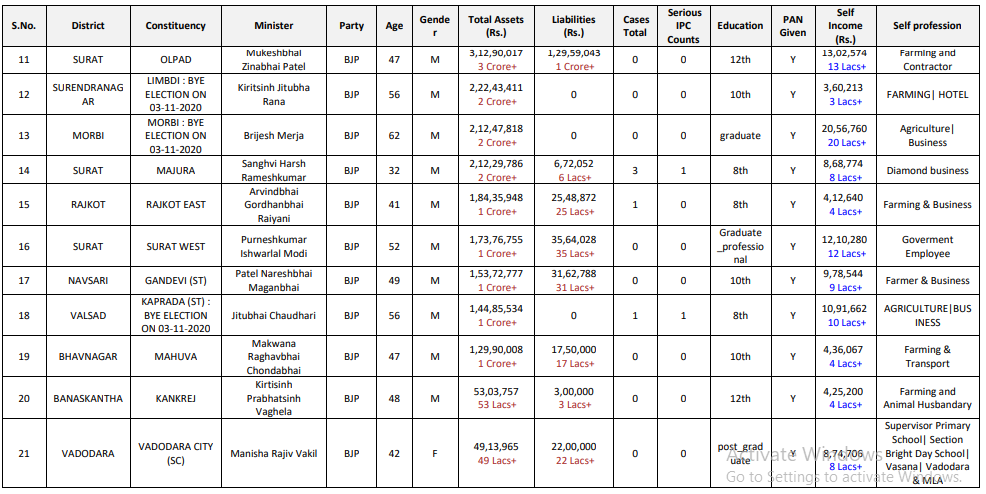
Task: Select the 'Graduate_professional' education cell
Action: coord(740,246)
